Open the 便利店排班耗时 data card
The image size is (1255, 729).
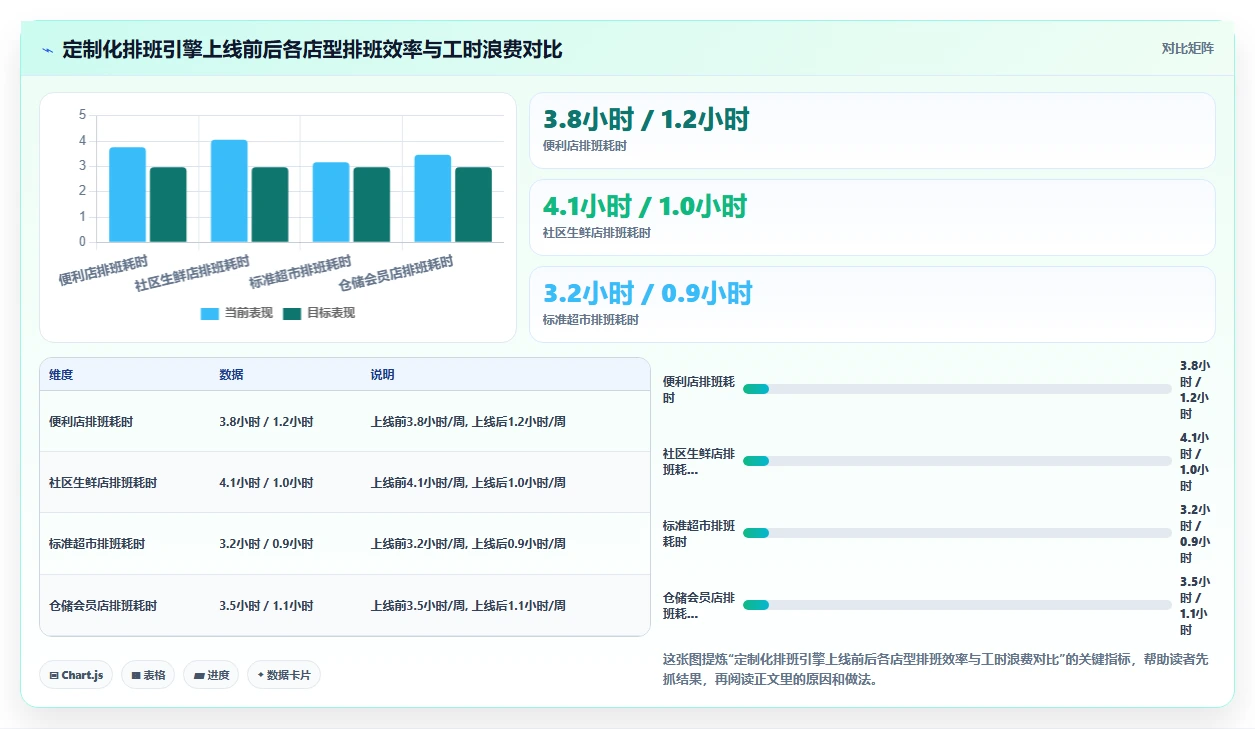[872, 130]
